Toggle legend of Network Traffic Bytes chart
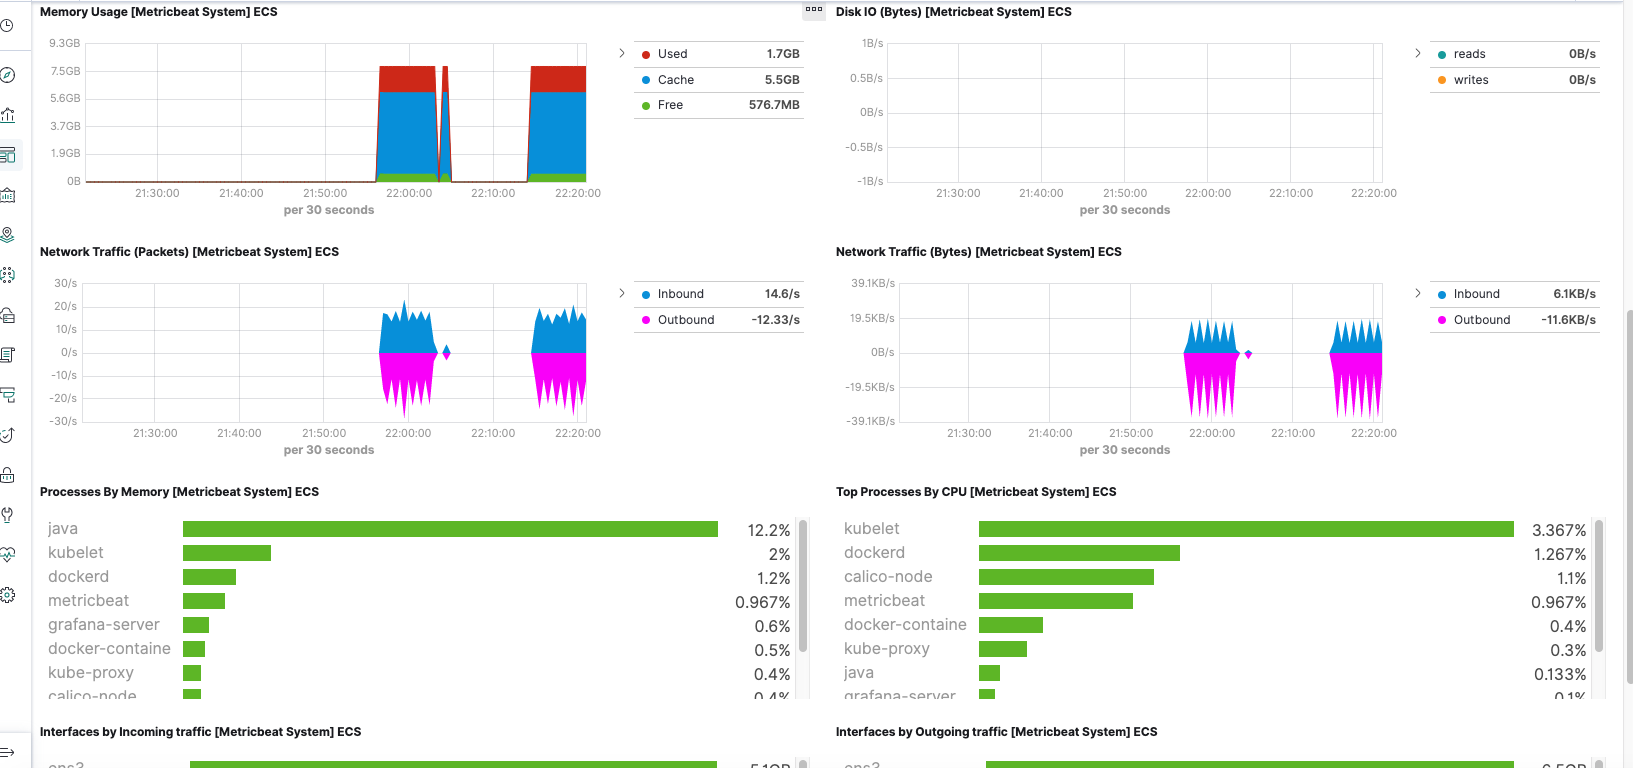Screen dimensions: 1633x768 [1417, 293]
